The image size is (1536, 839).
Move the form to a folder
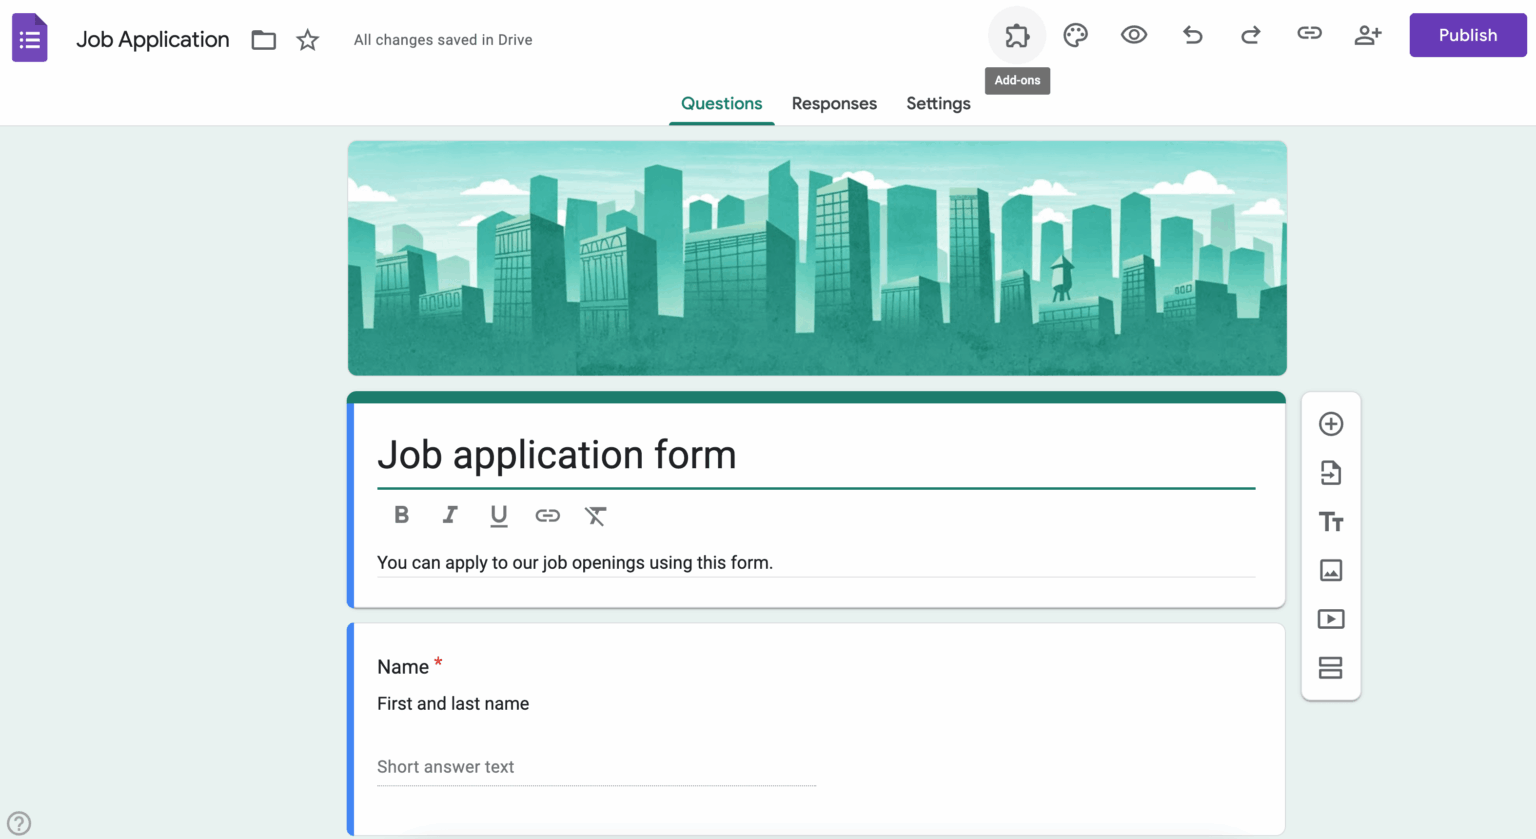point(263,39)
